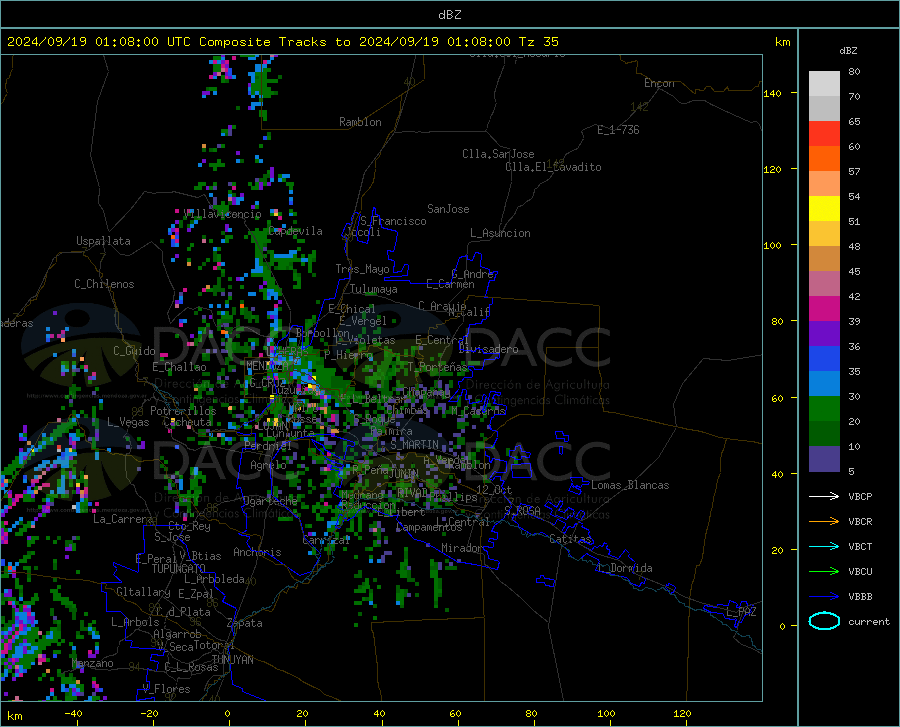900x727 pixels.
Task: Click the dBZ heading above the color scale
Action: click(848, 50)
